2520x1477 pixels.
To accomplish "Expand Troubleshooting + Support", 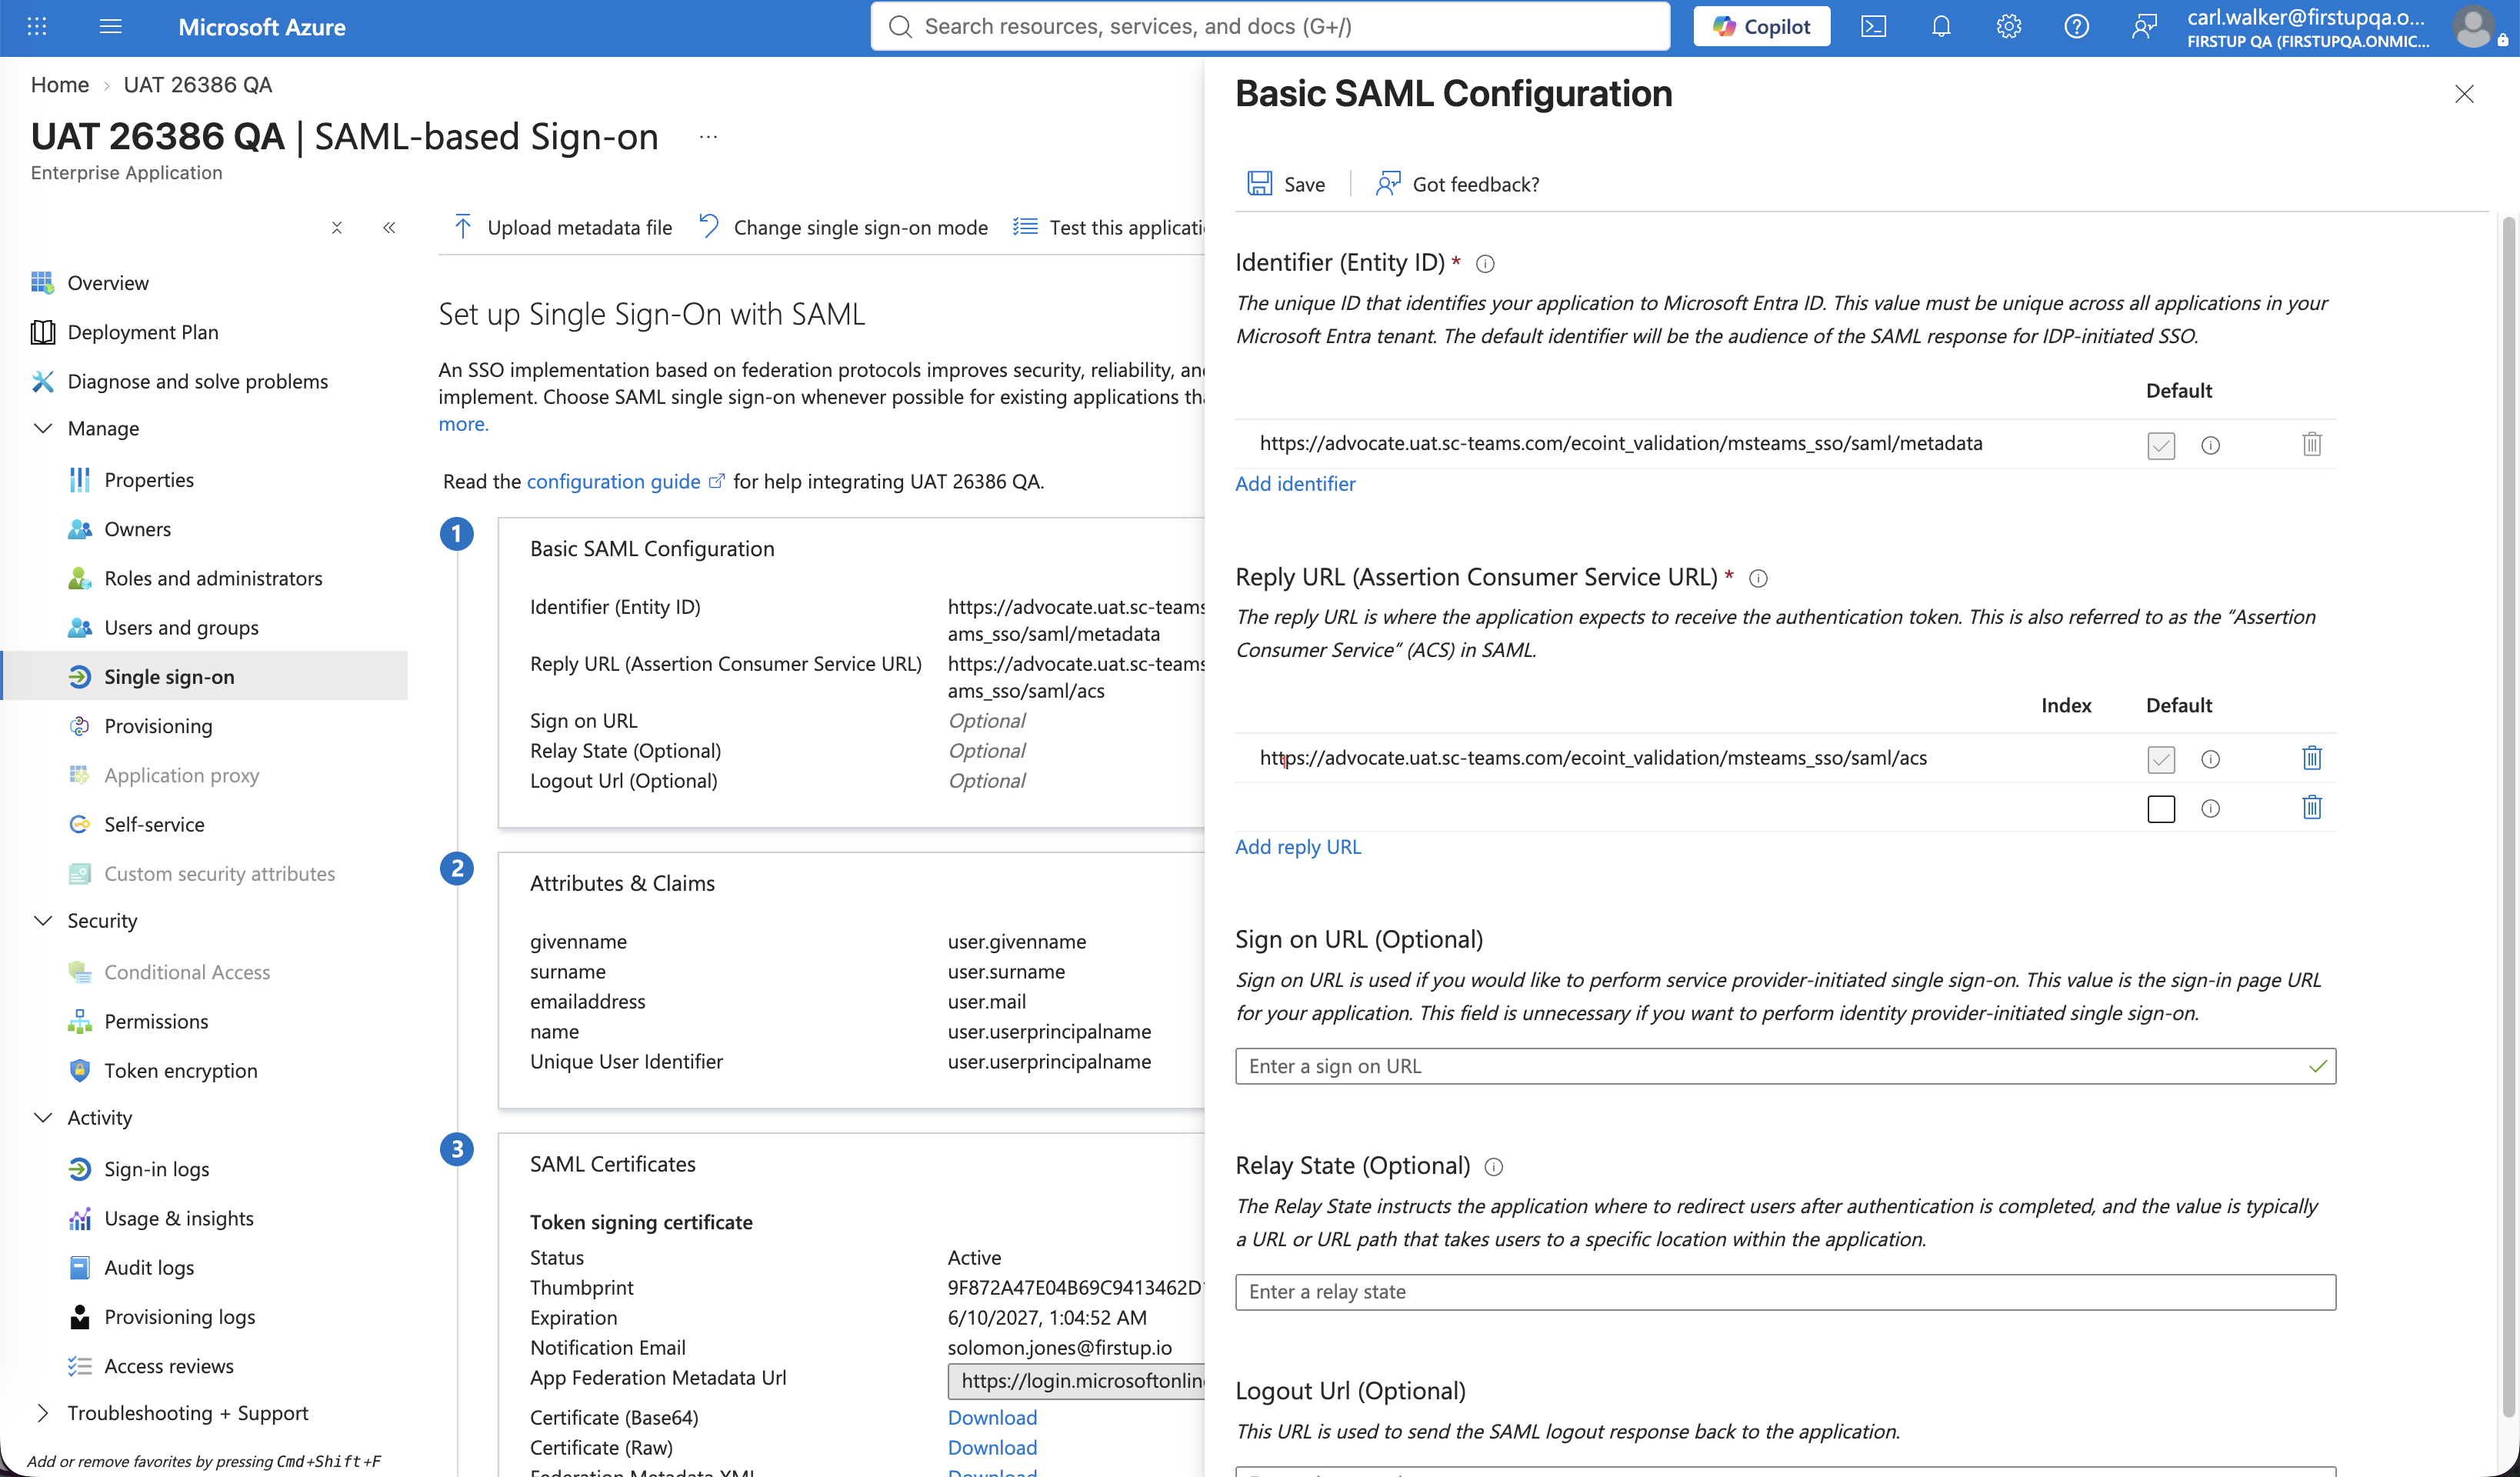I will (43, 1413).
